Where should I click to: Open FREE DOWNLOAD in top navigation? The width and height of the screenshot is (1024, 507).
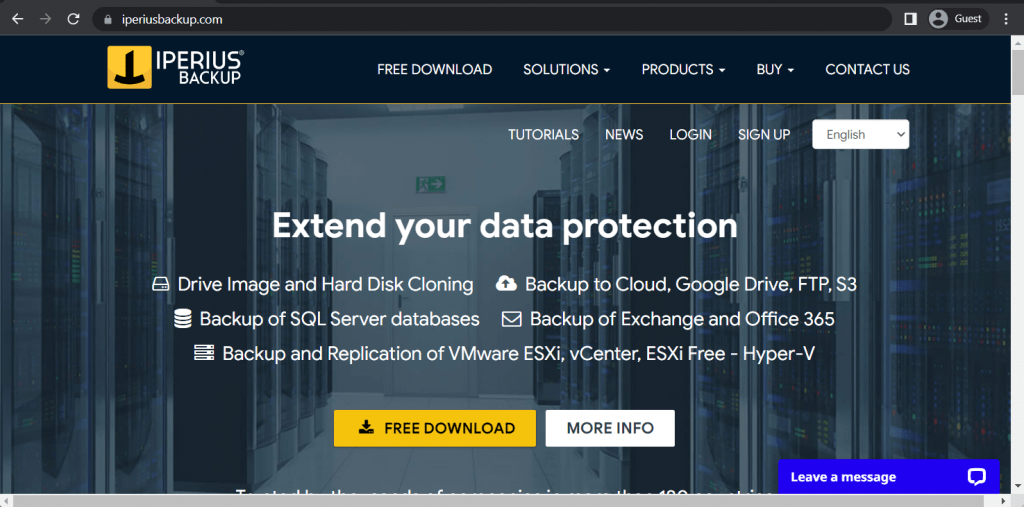(x=434, y=69)
